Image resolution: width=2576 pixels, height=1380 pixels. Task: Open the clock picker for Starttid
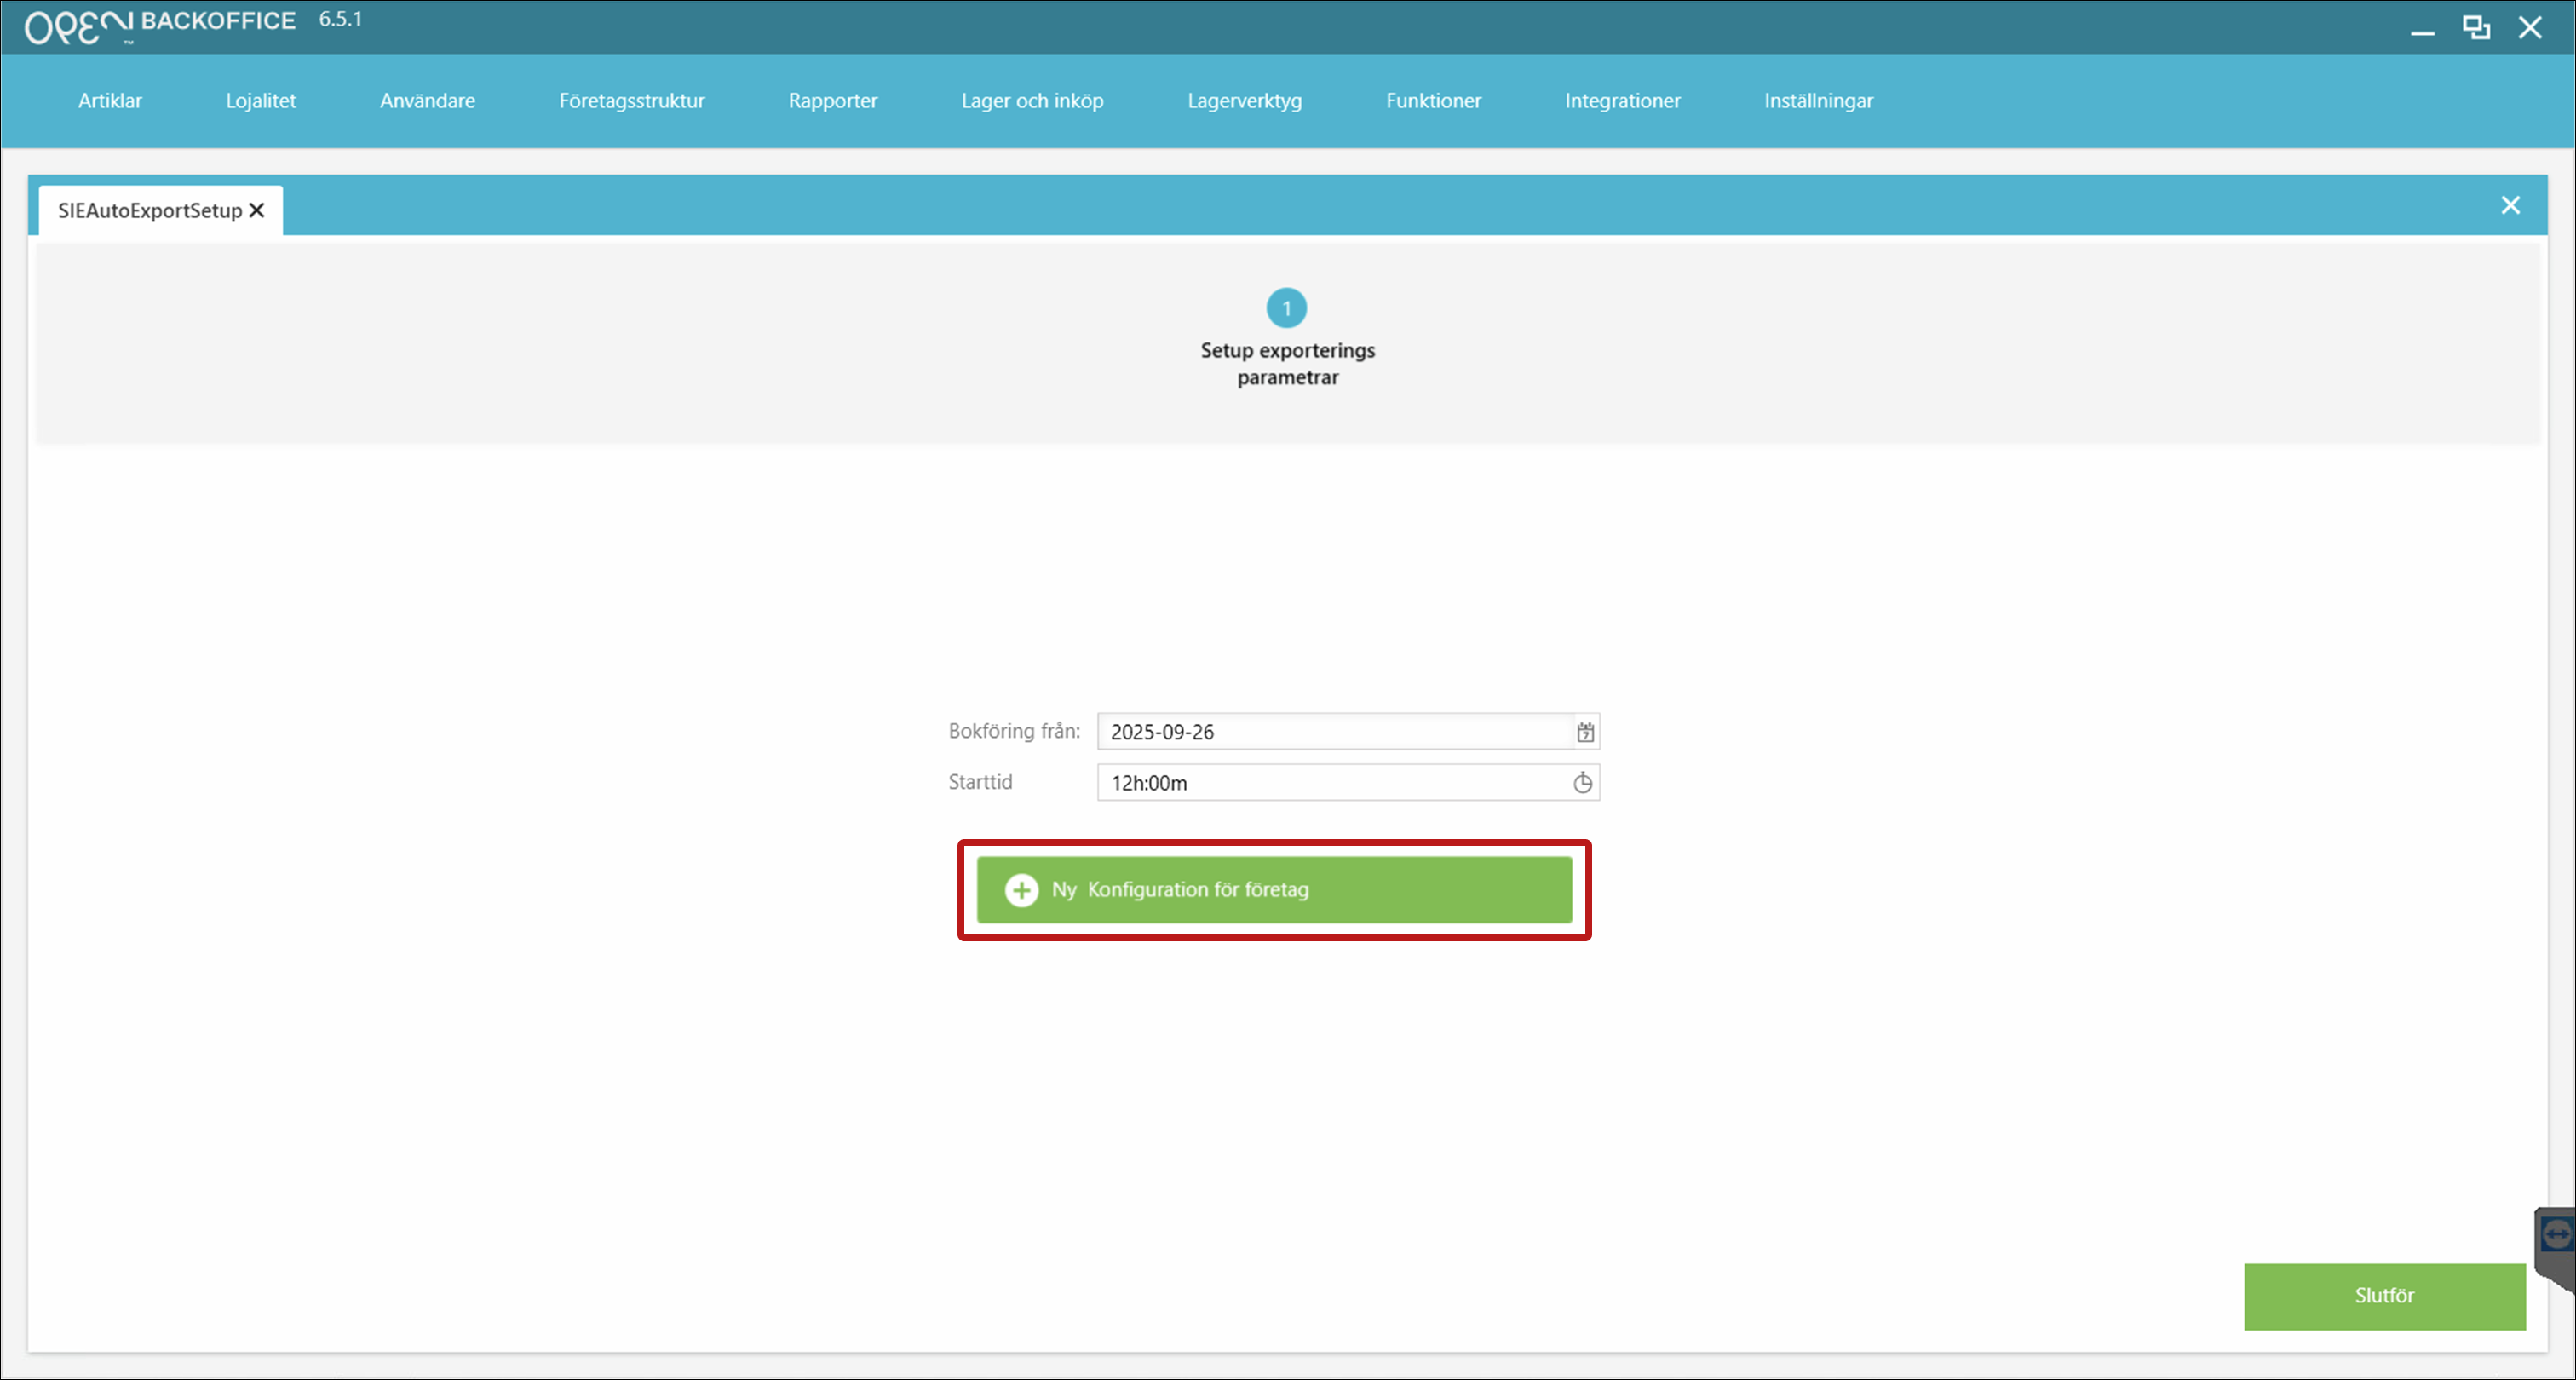(1582, 783)
